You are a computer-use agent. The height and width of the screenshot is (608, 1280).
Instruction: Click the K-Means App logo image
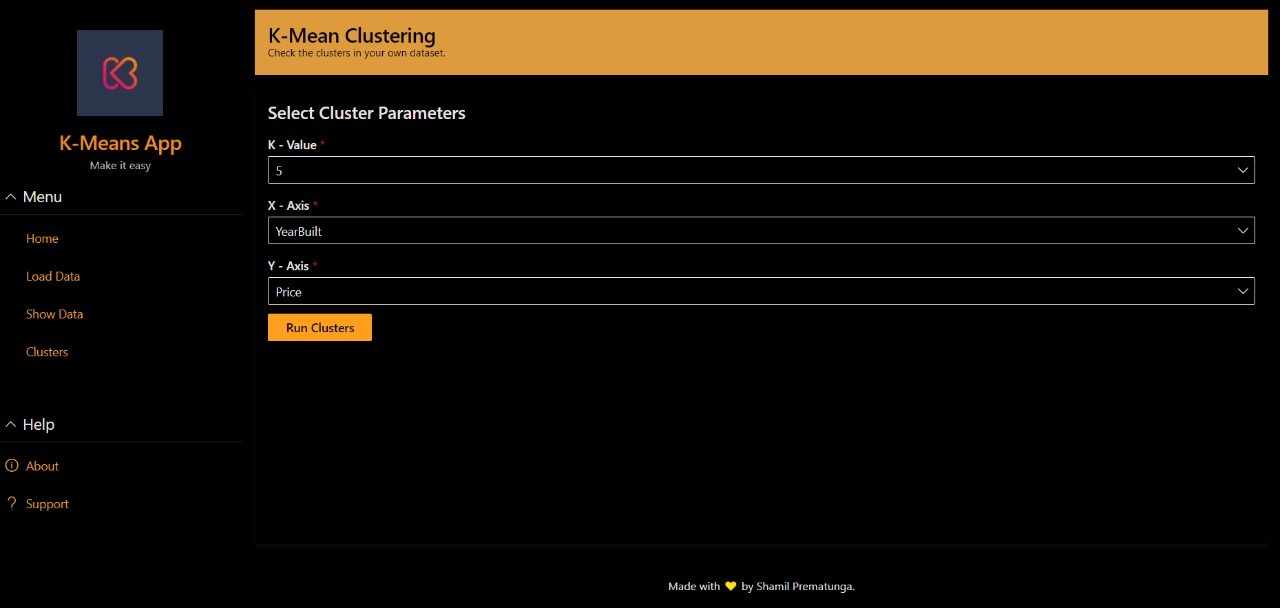point(120,73)
